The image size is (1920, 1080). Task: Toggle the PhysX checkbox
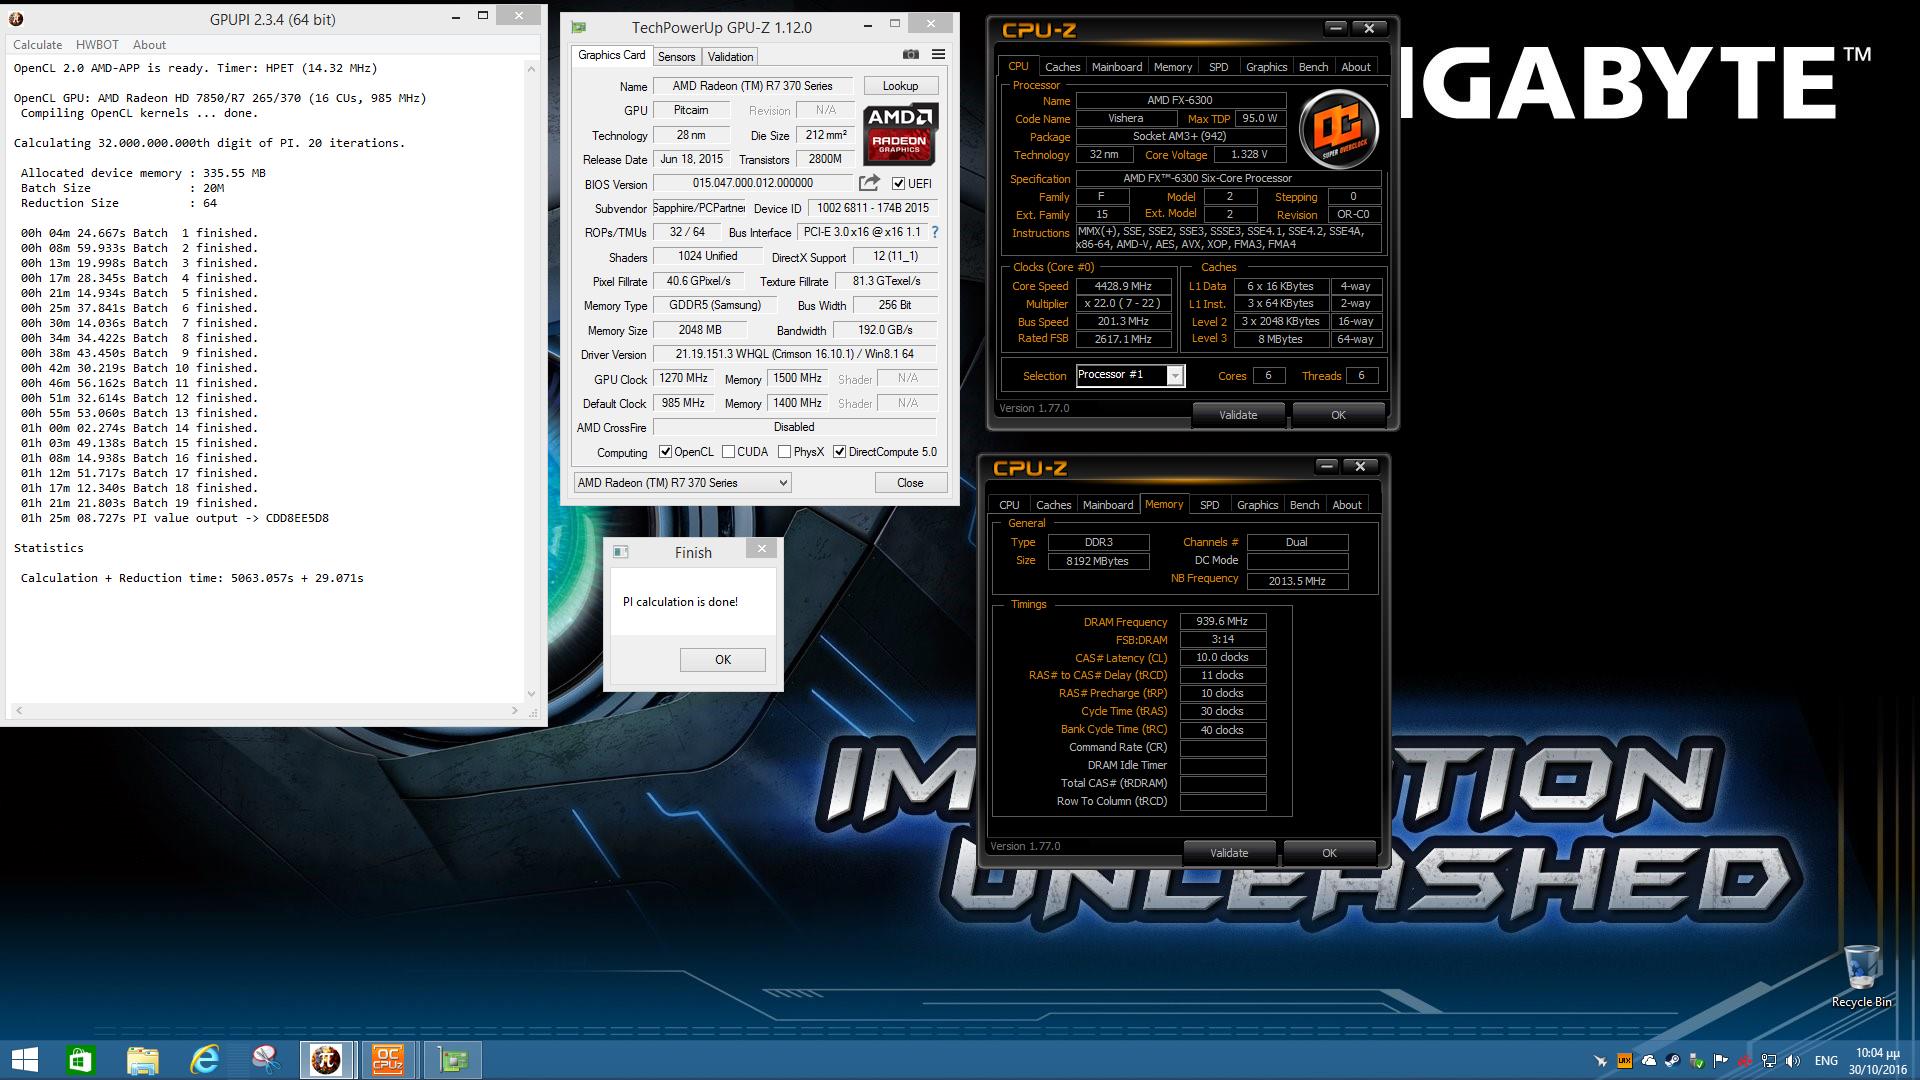[784, 452]
